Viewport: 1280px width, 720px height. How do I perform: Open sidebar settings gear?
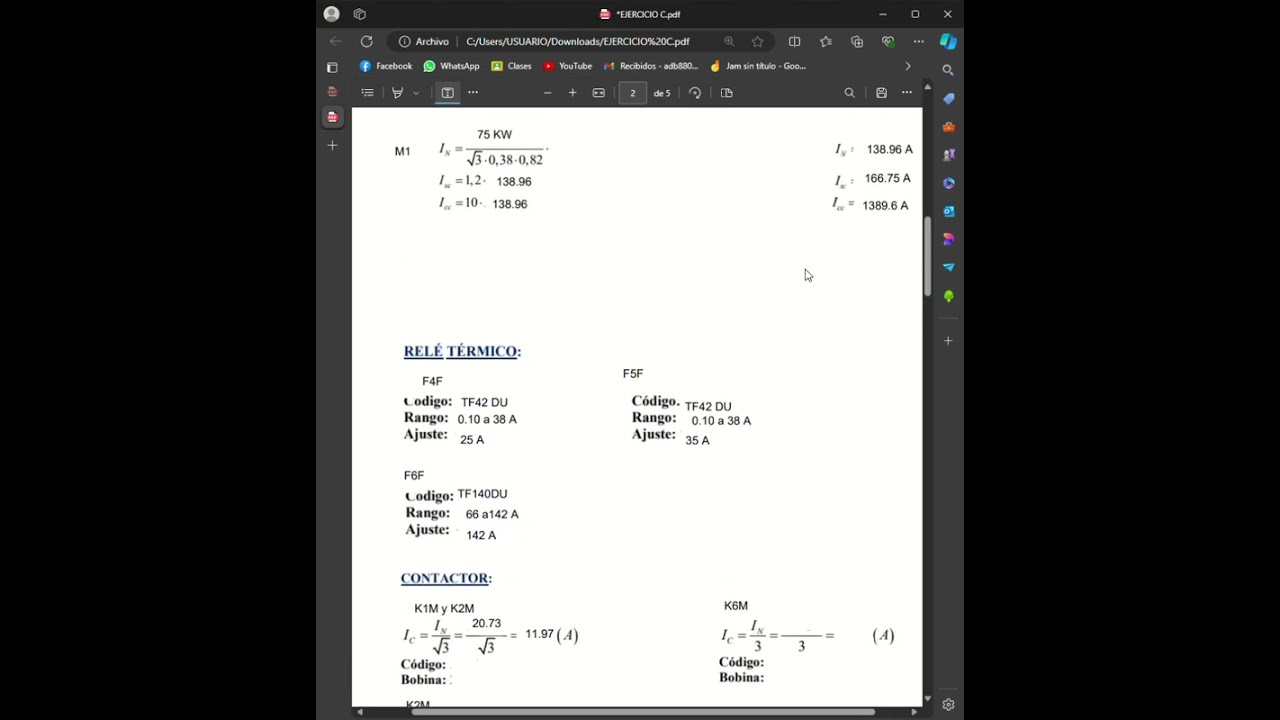948,704
